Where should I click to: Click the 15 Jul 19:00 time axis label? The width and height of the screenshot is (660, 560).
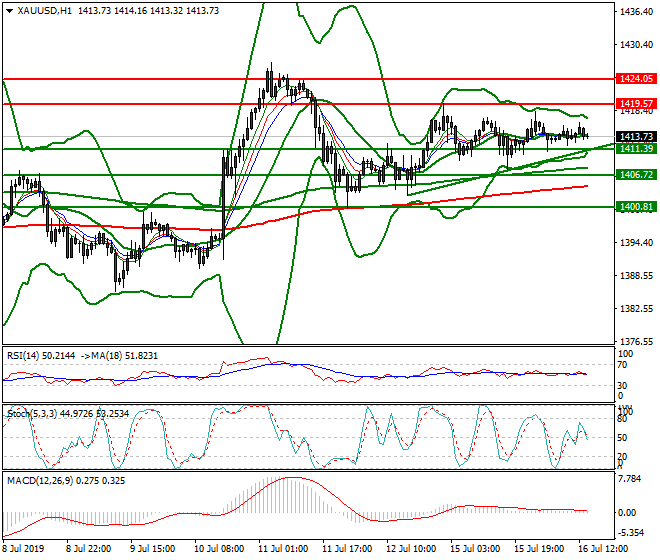point(539,549)
